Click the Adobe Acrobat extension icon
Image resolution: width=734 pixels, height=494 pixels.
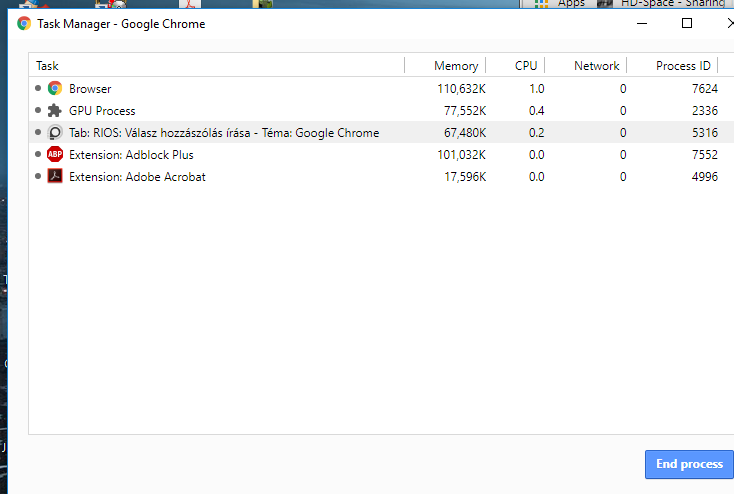coord(55,177)
